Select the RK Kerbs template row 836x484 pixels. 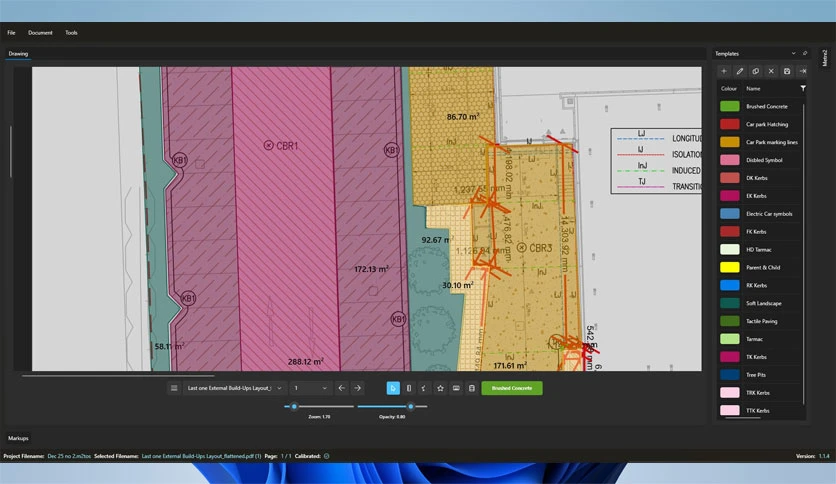pyautogui.click(x=760, y=285)
